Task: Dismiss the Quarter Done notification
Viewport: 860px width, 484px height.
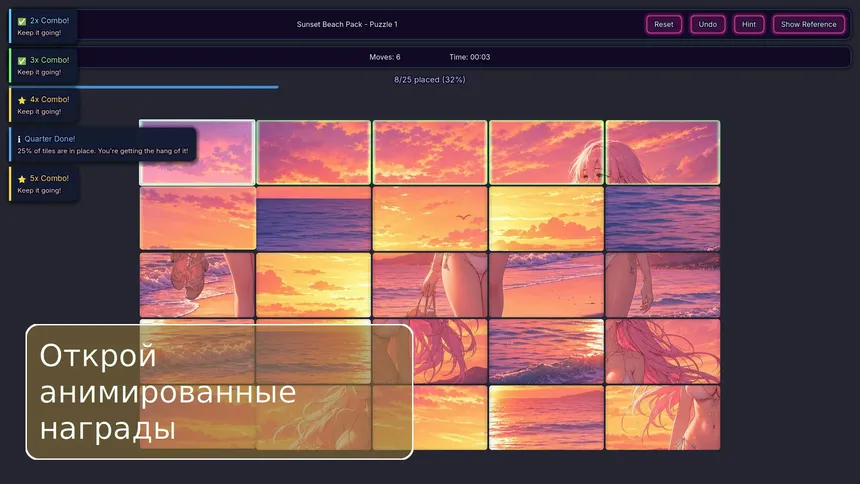Action: [103, 145]
